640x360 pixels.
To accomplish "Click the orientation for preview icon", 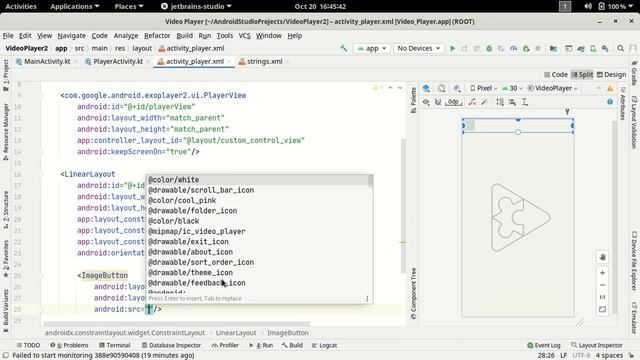I will 442,88.
